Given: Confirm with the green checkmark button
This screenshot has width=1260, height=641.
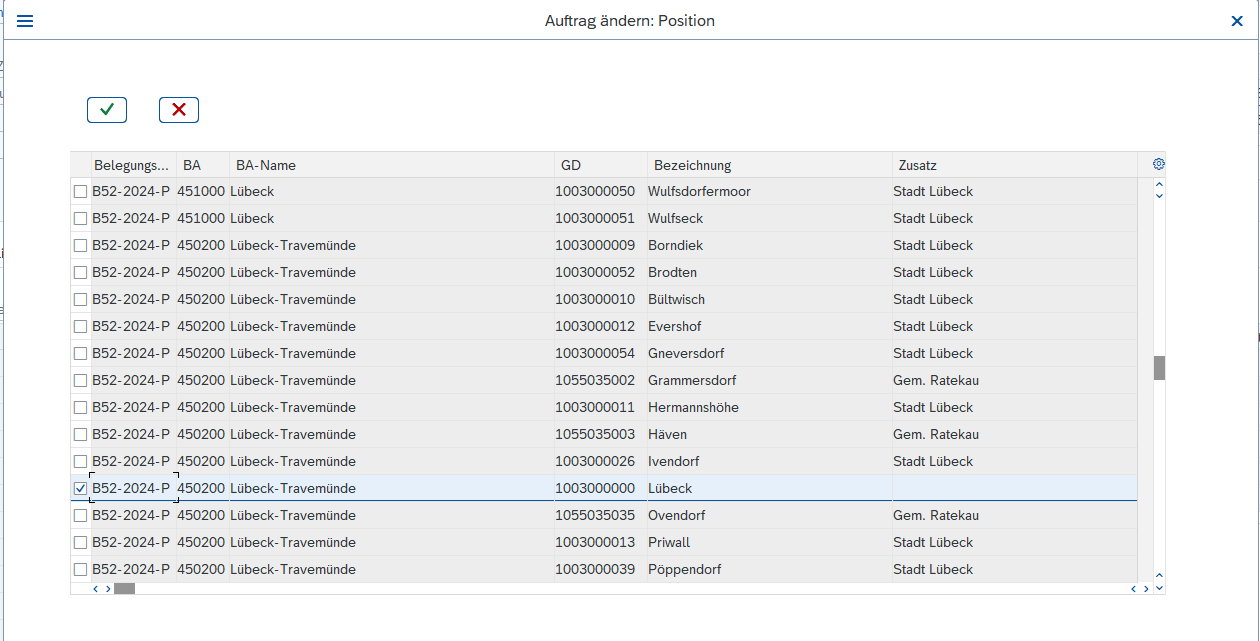Looking at the screenshot, I should [x=107, y=110].
